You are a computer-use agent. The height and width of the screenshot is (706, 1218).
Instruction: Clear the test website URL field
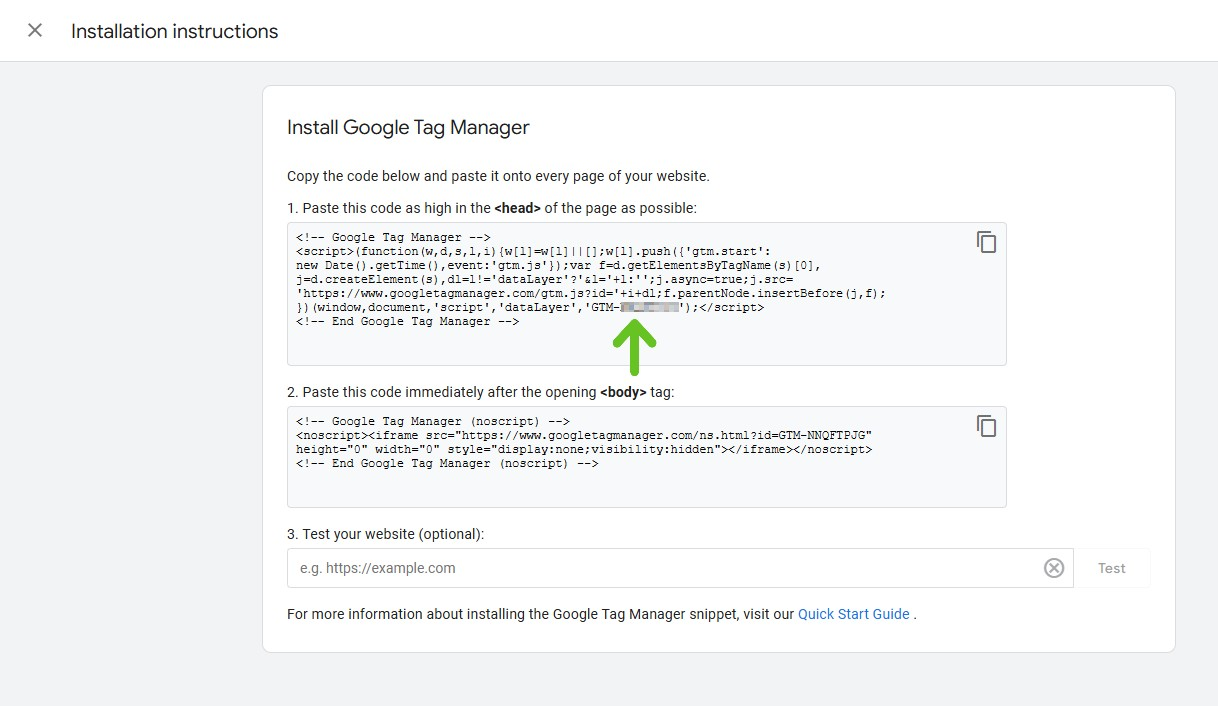point(1053,568)
